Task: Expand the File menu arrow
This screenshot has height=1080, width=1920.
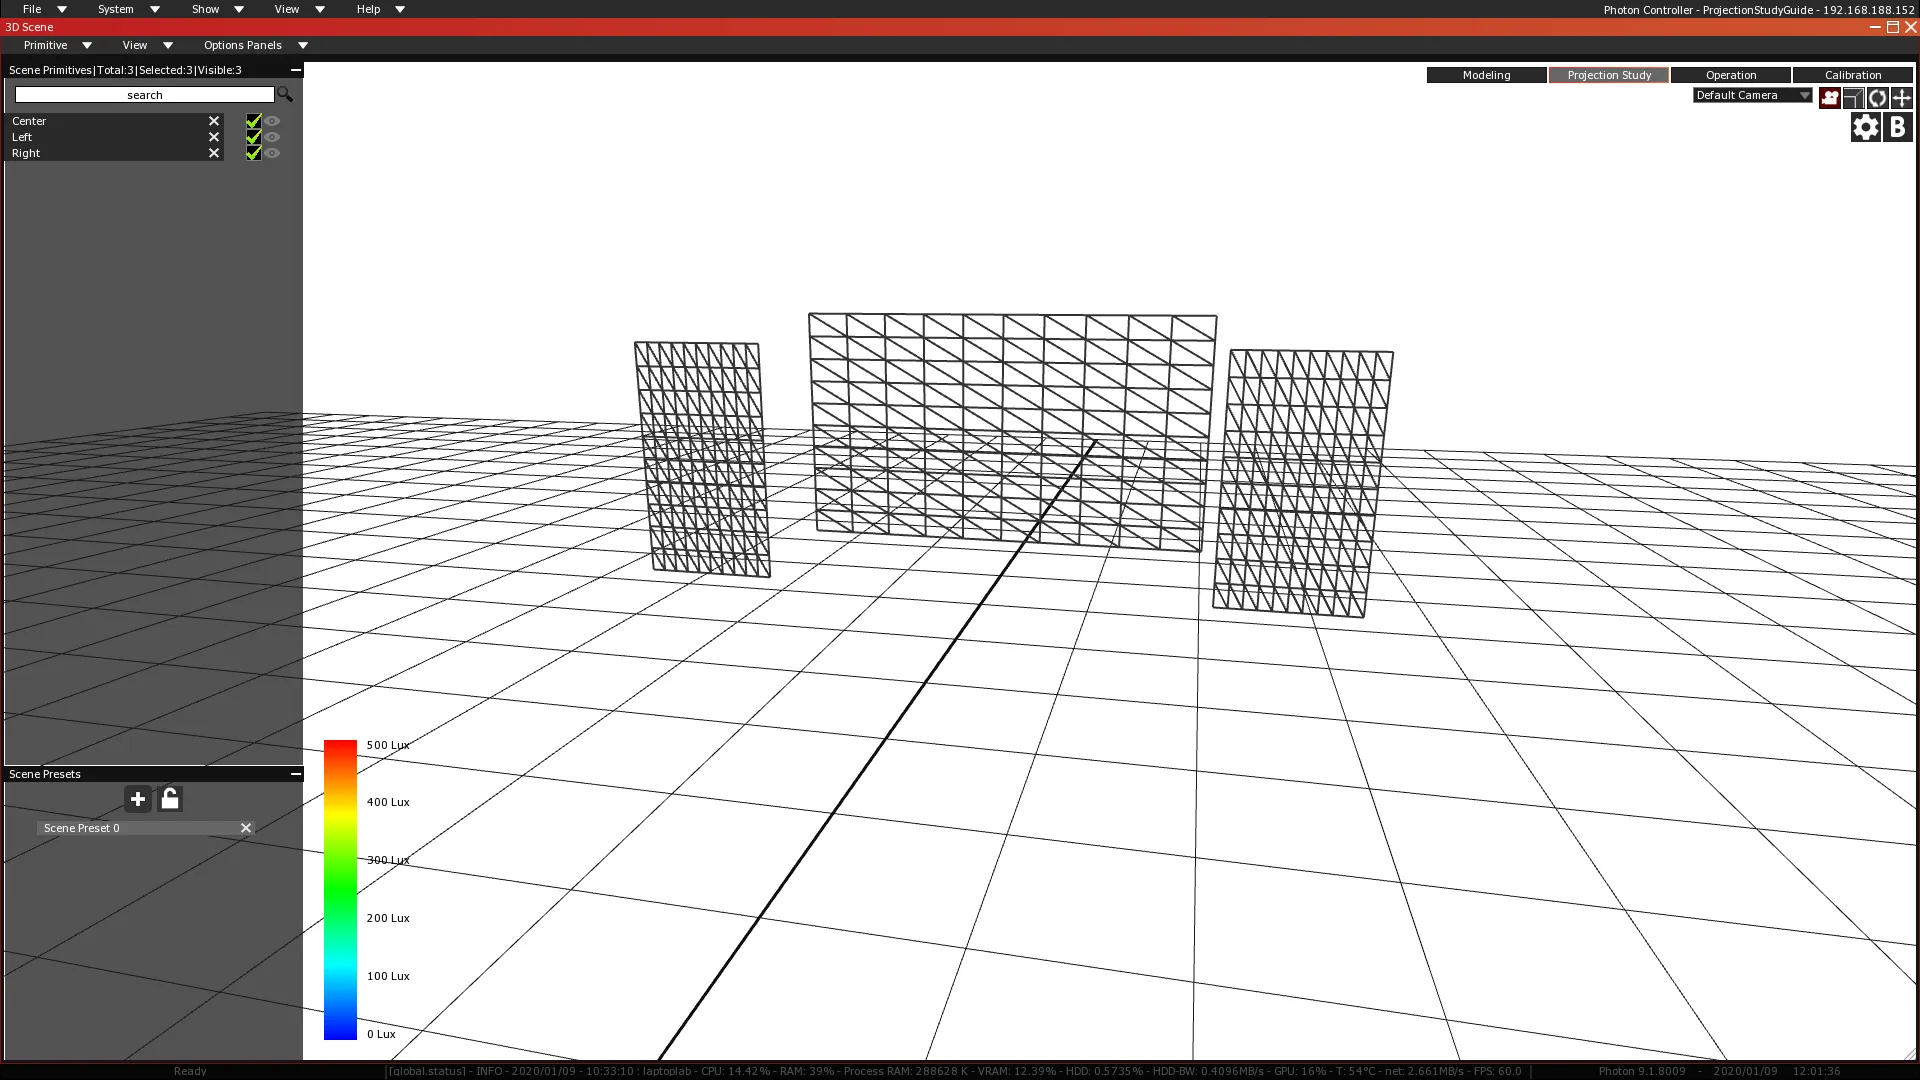Action: (62, 9)
